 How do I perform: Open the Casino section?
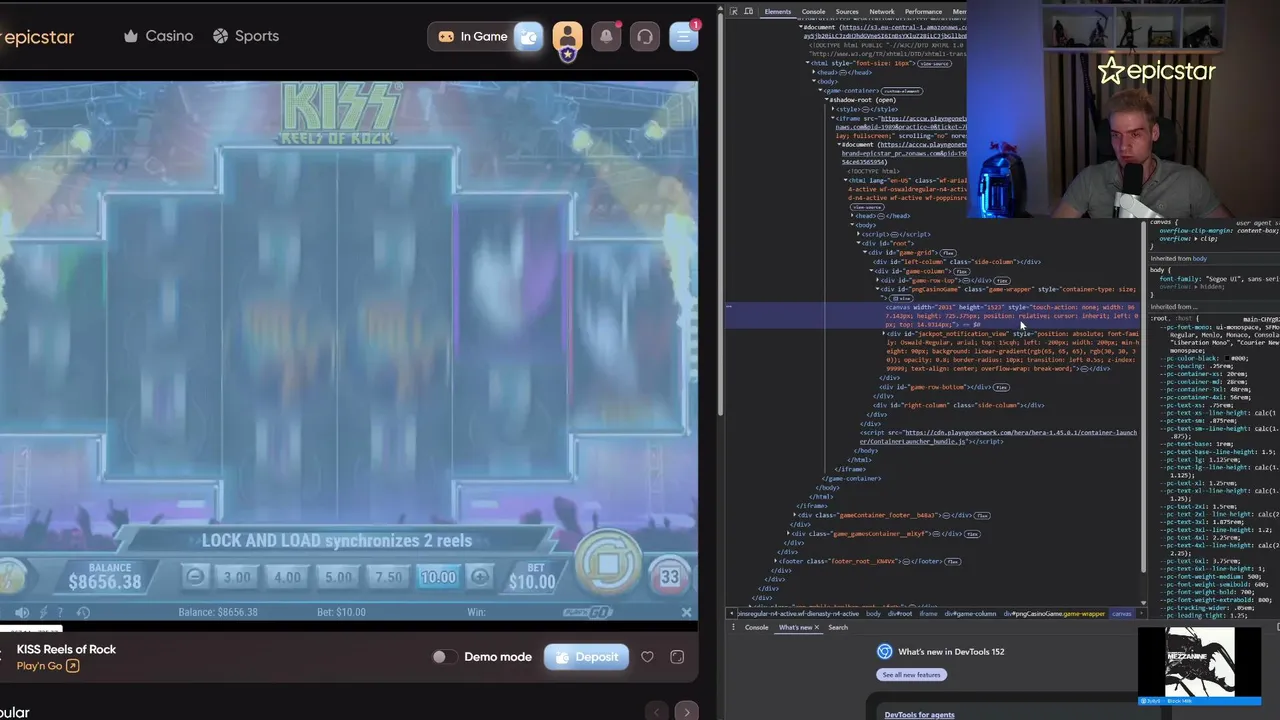coord(158,36)
